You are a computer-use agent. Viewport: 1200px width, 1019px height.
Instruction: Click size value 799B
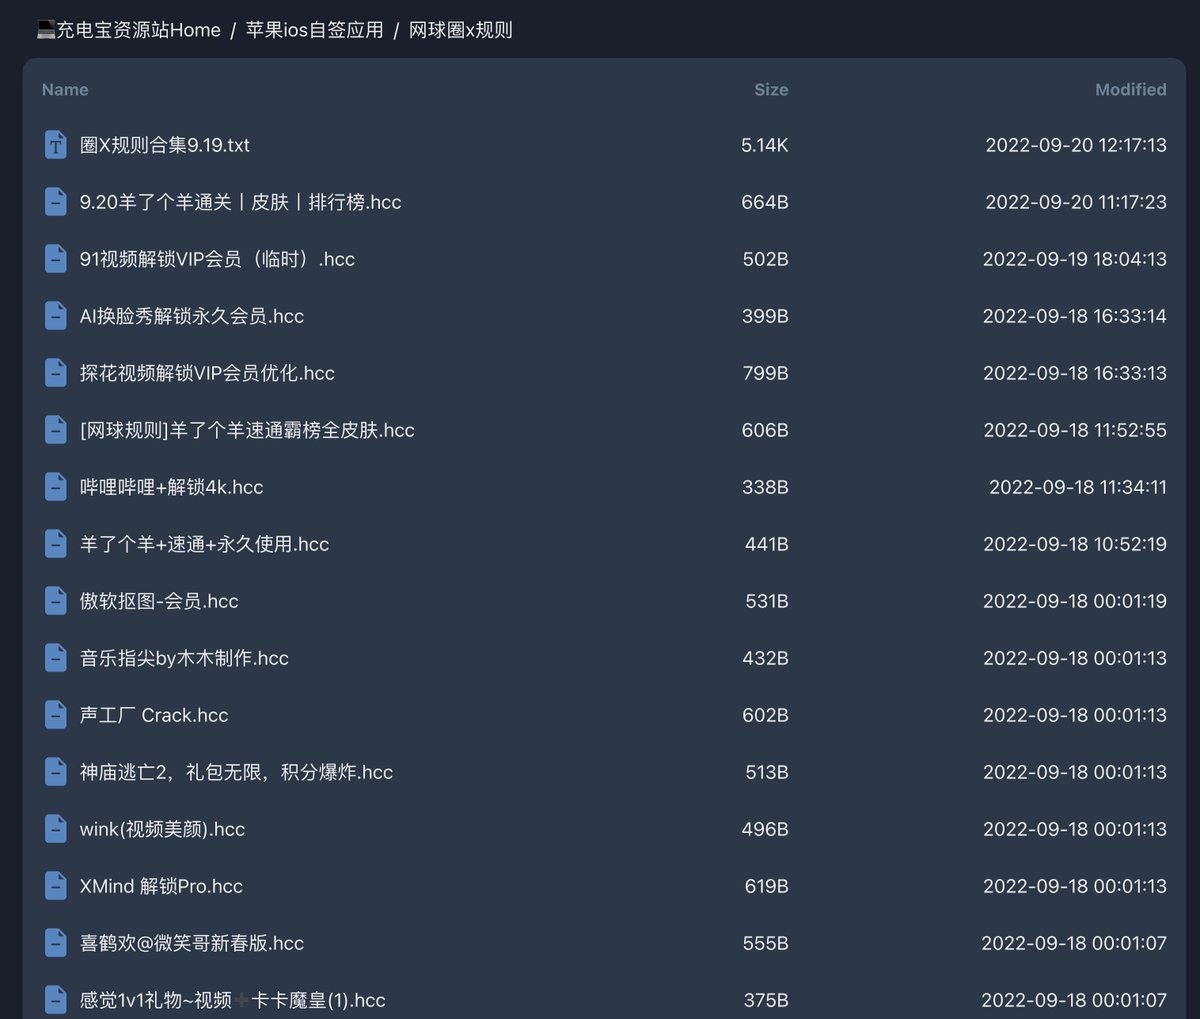click(x=765, y=373)
